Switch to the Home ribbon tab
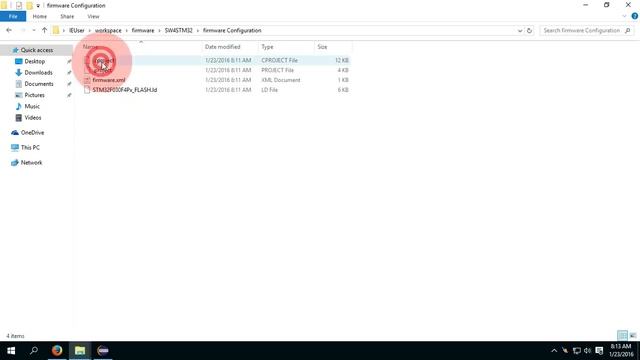The height and width of the screenshot is (360, 640). point(40,16)
